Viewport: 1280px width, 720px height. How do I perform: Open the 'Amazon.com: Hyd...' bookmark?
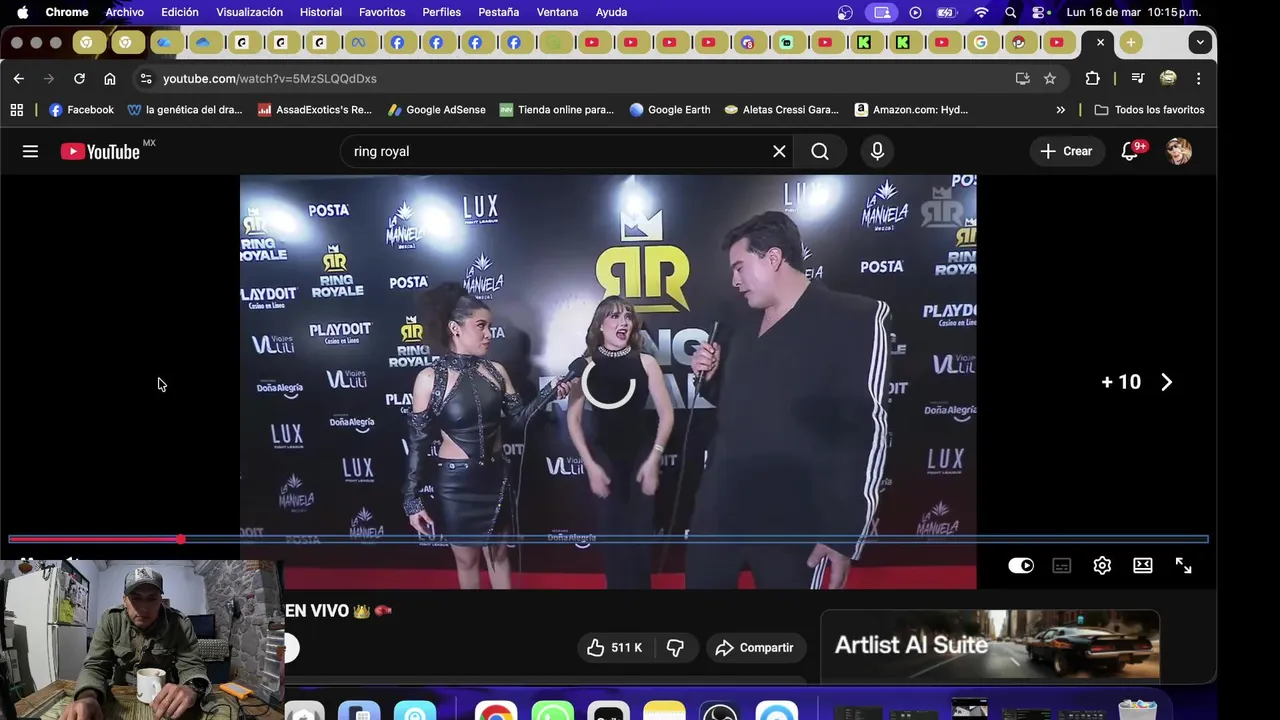pyautogui.click(x=911, y=110)
